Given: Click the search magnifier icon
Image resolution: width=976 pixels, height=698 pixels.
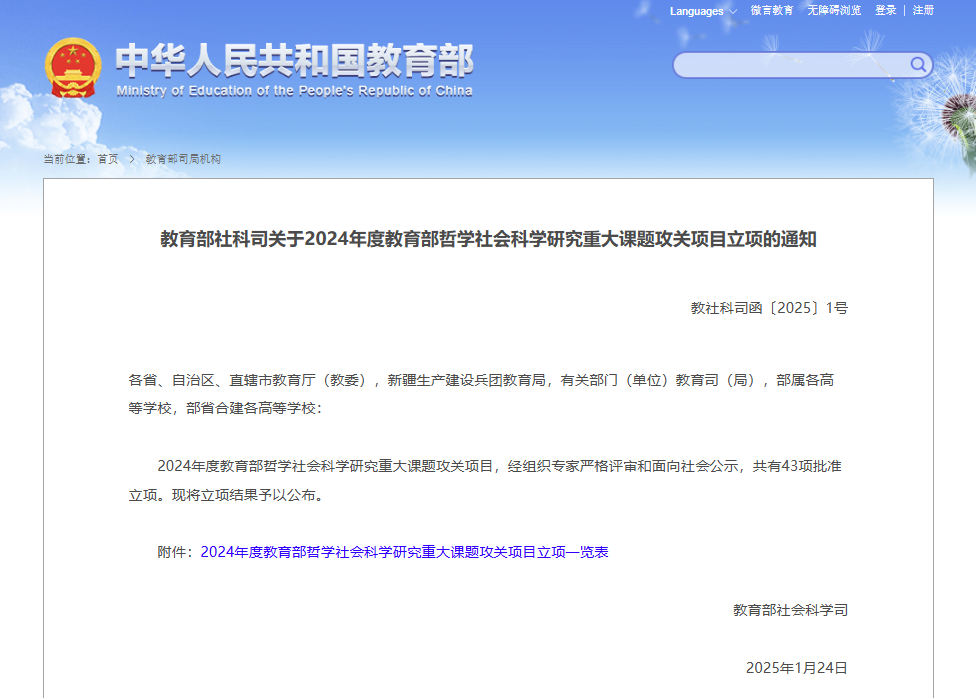Looking at the screenshot, I should pos(917,65).
